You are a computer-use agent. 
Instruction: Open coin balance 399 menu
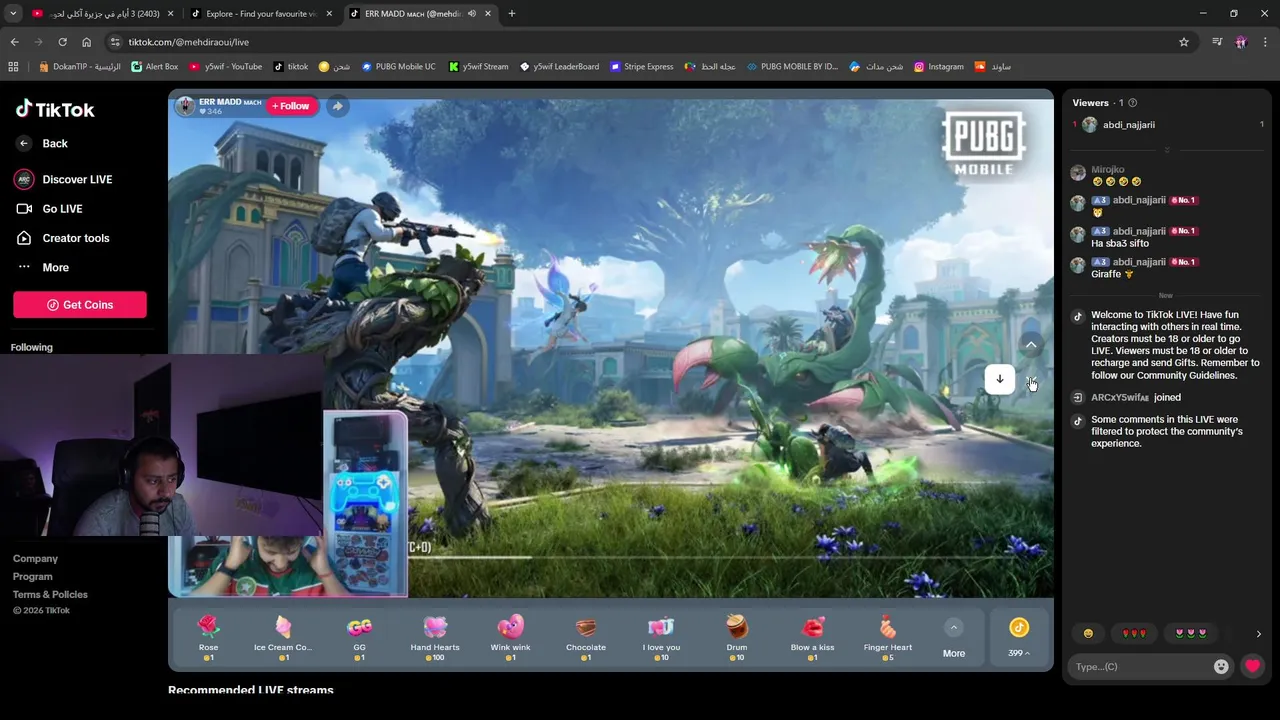point(1019,638)
